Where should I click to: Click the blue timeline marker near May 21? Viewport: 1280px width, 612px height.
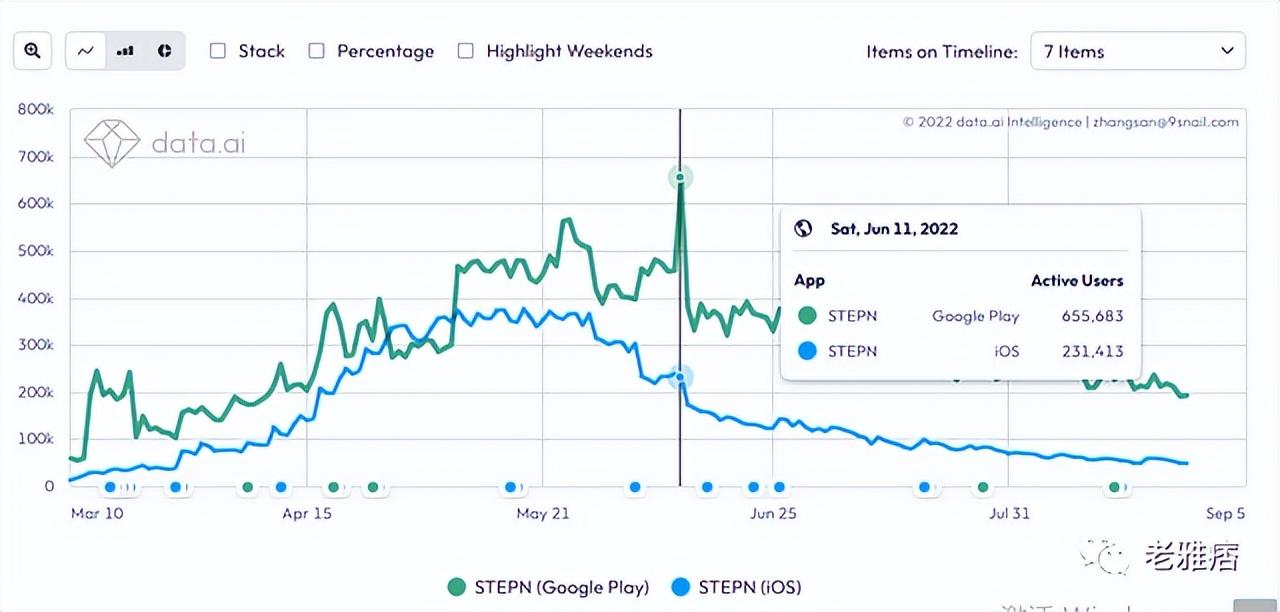click(x=512, y=487)
